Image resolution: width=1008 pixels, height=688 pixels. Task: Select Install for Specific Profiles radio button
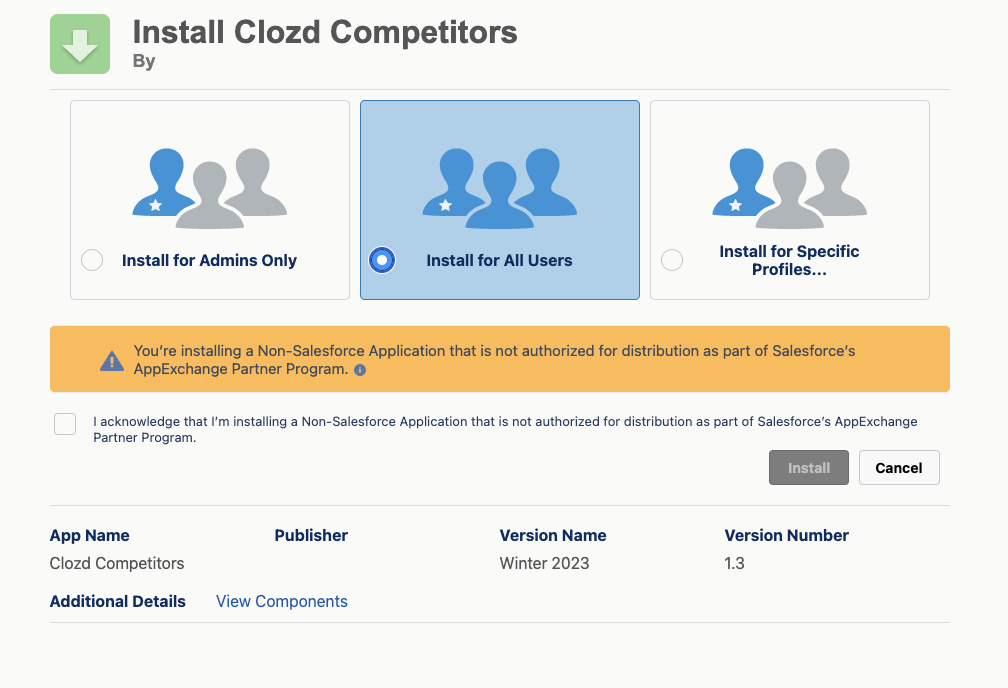[672, 260]
